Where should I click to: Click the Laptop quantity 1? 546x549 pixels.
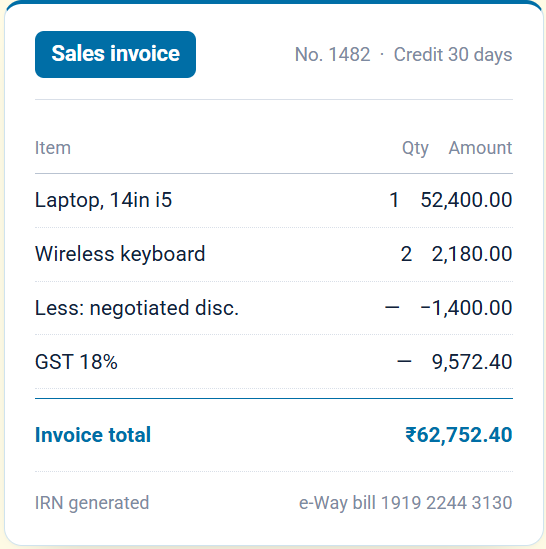[394, 200]
